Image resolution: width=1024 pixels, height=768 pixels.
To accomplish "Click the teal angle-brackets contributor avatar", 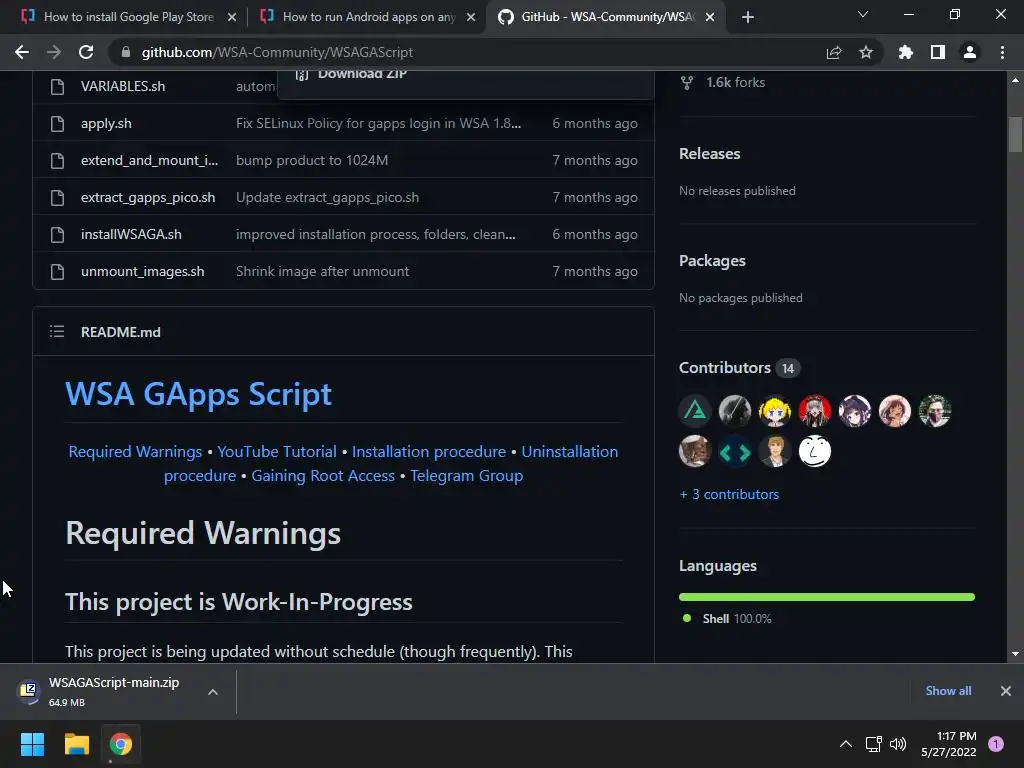I will click(x=735, y=451).
